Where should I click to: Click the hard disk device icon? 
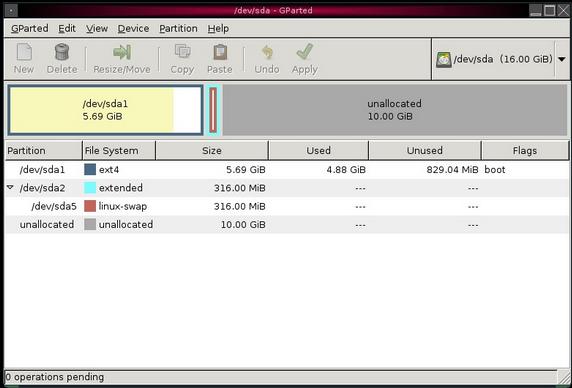(x=444, y=59)
